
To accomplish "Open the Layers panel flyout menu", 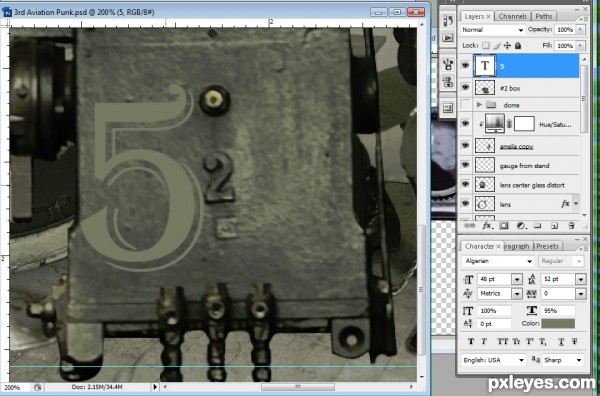I will click(x=583, y=19).
